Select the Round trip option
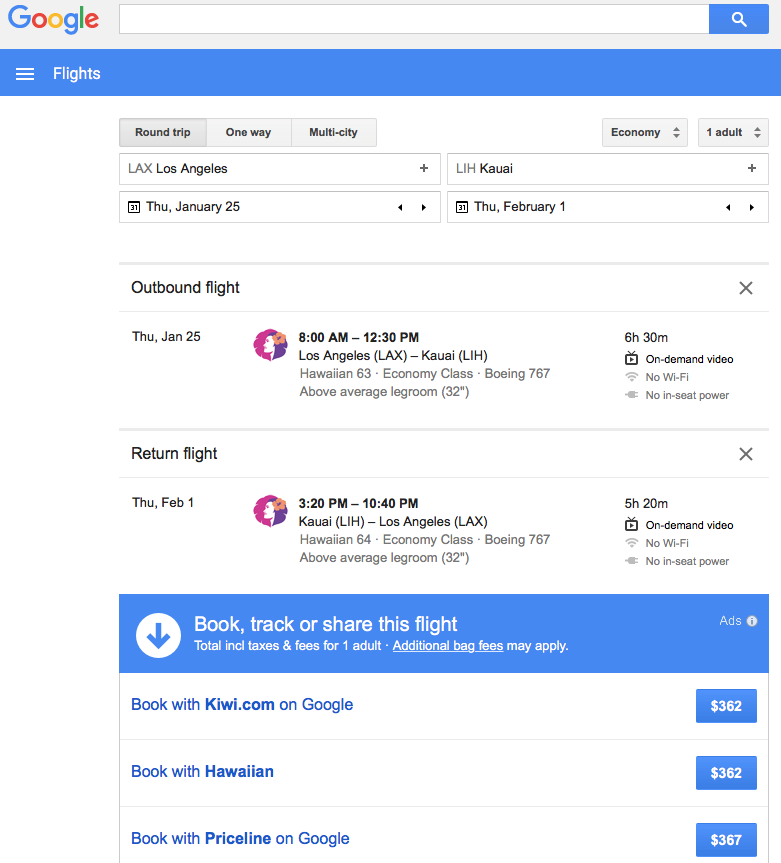781x863 pixels. coord(162,133)
